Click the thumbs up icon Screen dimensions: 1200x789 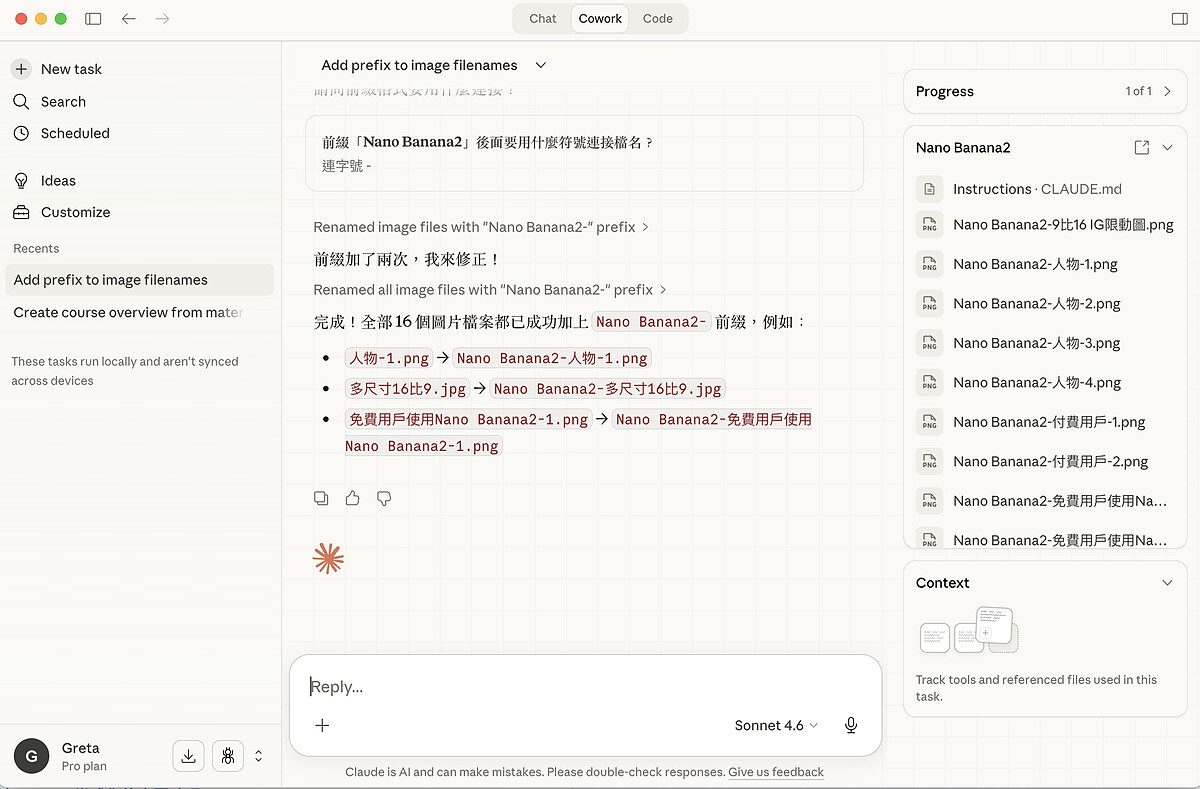tap(352, 498)
